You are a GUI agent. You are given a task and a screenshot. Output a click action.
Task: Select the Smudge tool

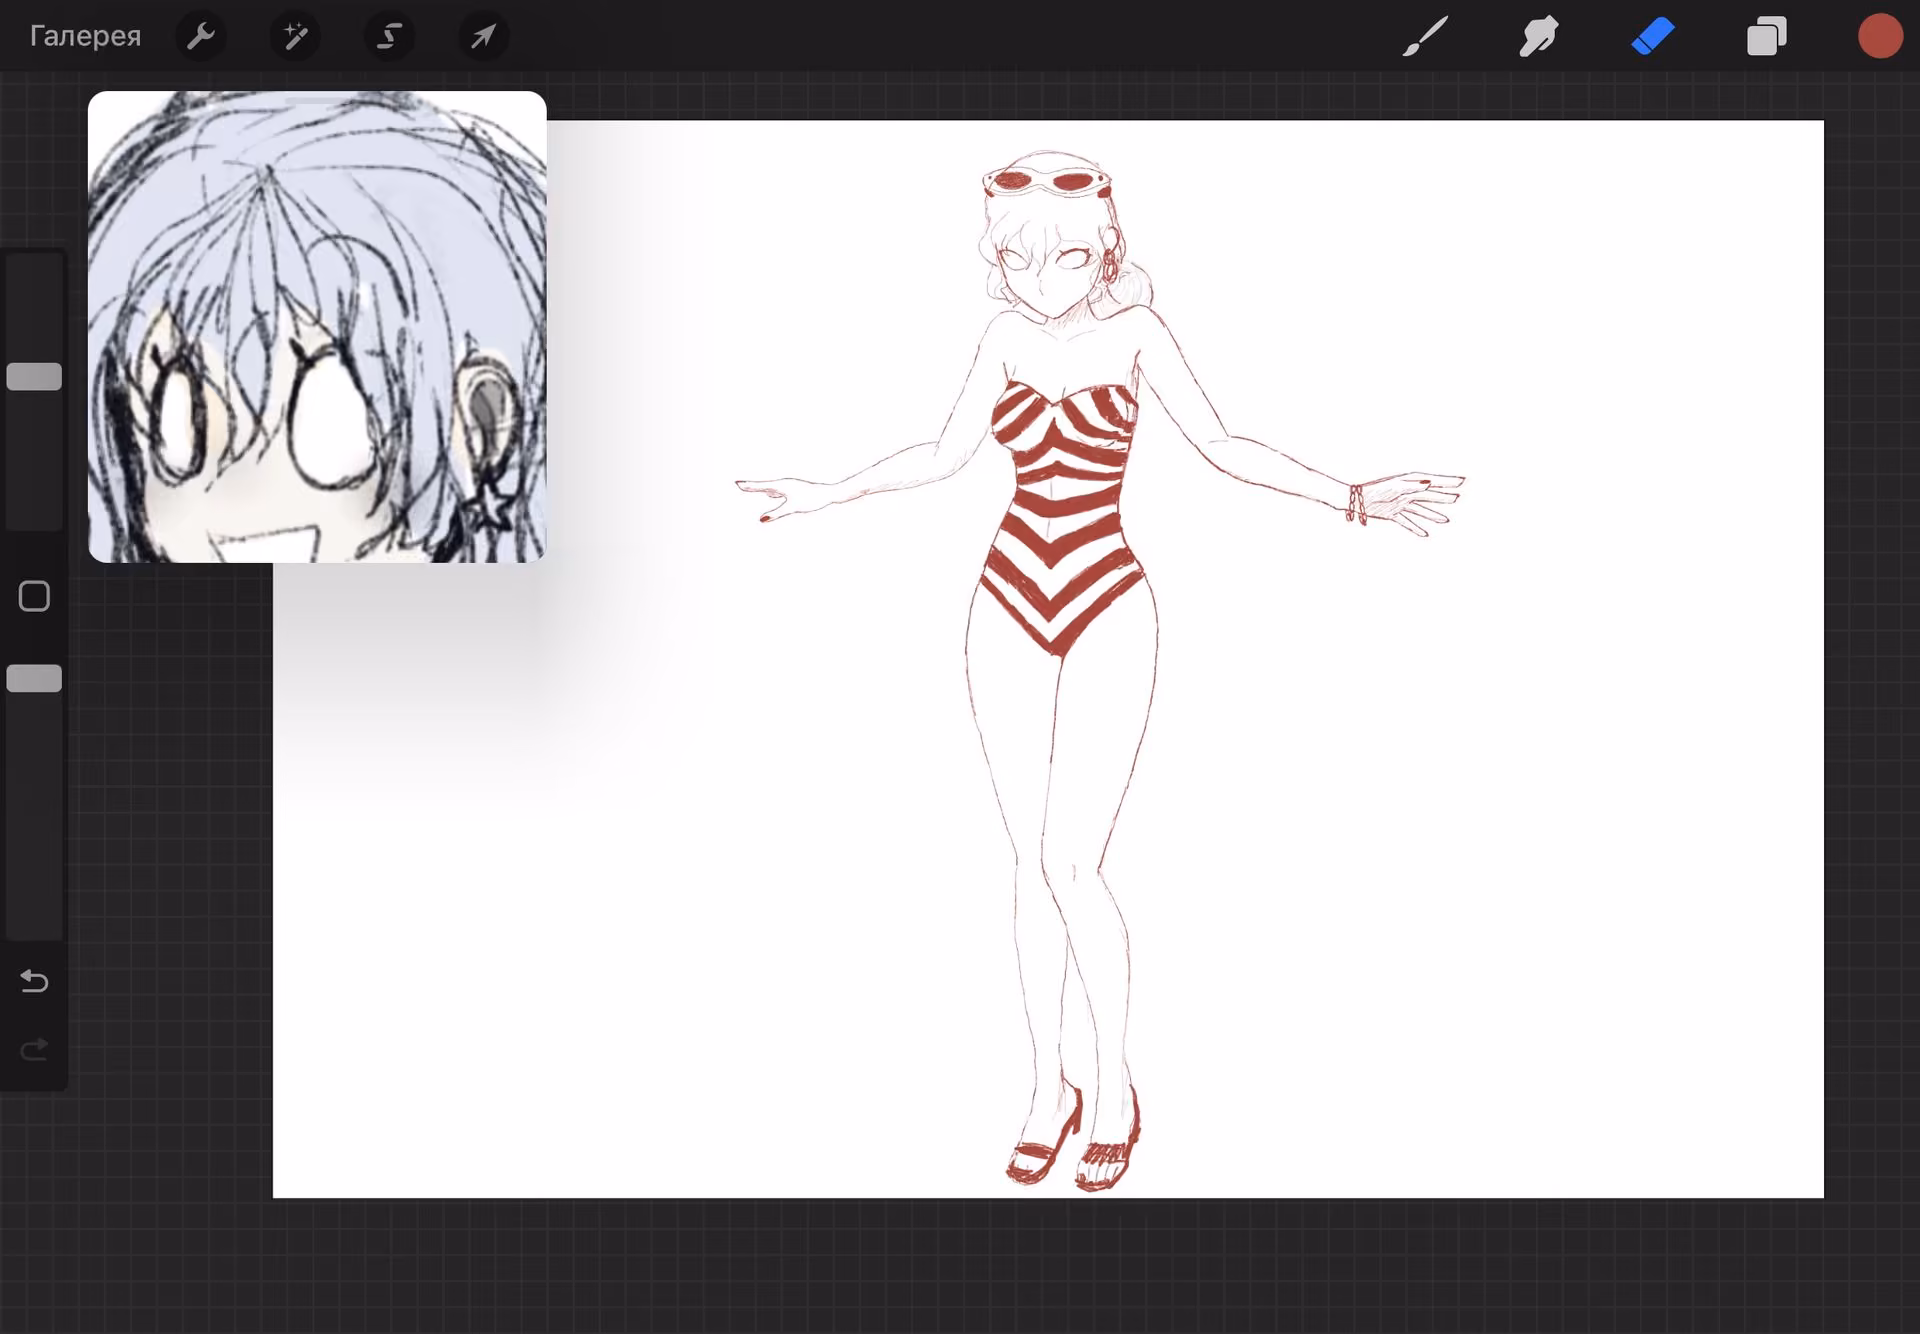coord(1539,36)
